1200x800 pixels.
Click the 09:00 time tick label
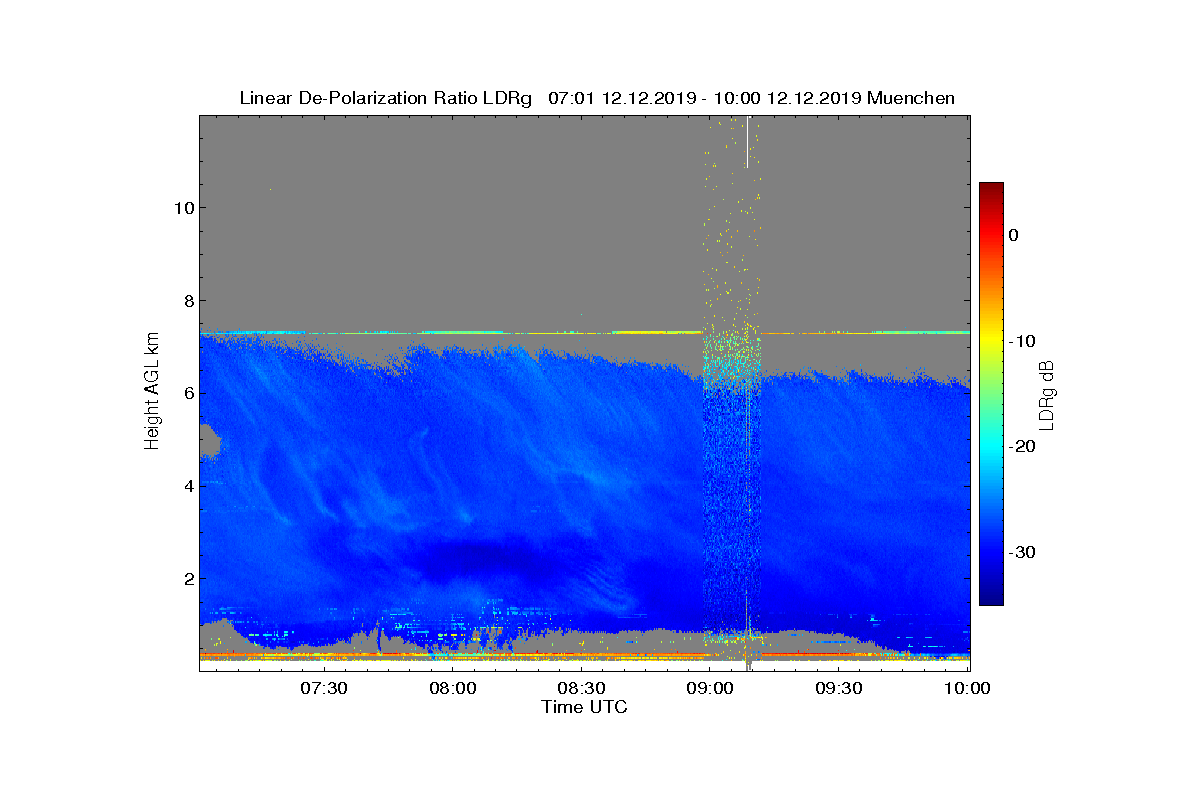[710, 688]
